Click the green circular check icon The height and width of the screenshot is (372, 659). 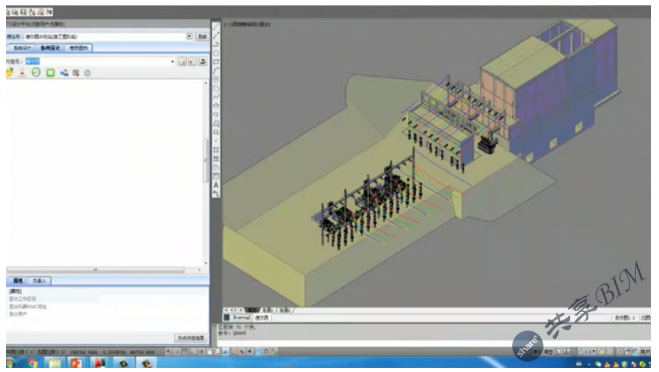pyautogui.click(x=36, y=73)
